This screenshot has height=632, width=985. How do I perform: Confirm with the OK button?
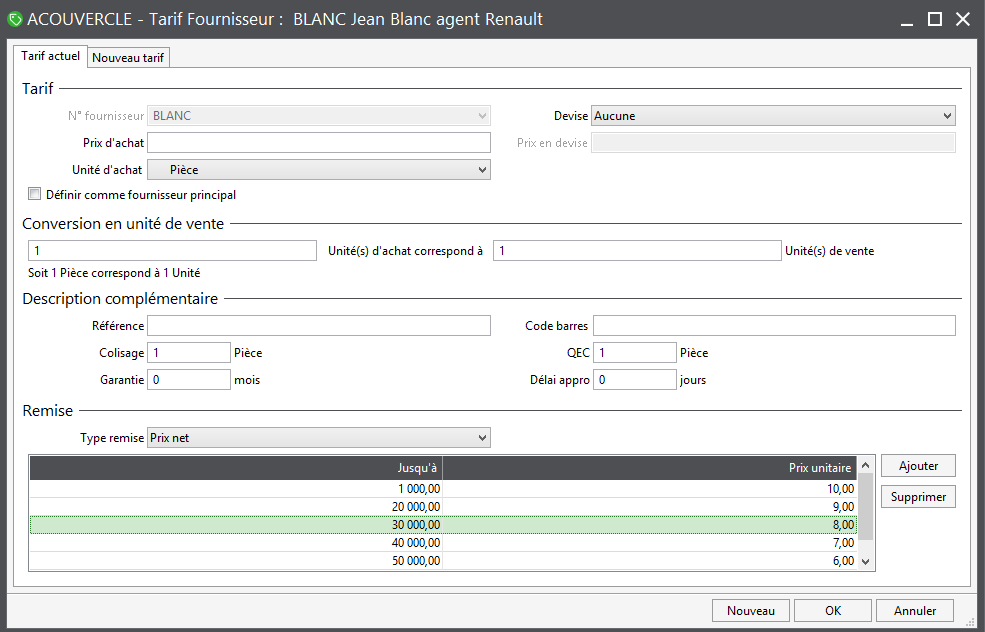click(833, 610)
